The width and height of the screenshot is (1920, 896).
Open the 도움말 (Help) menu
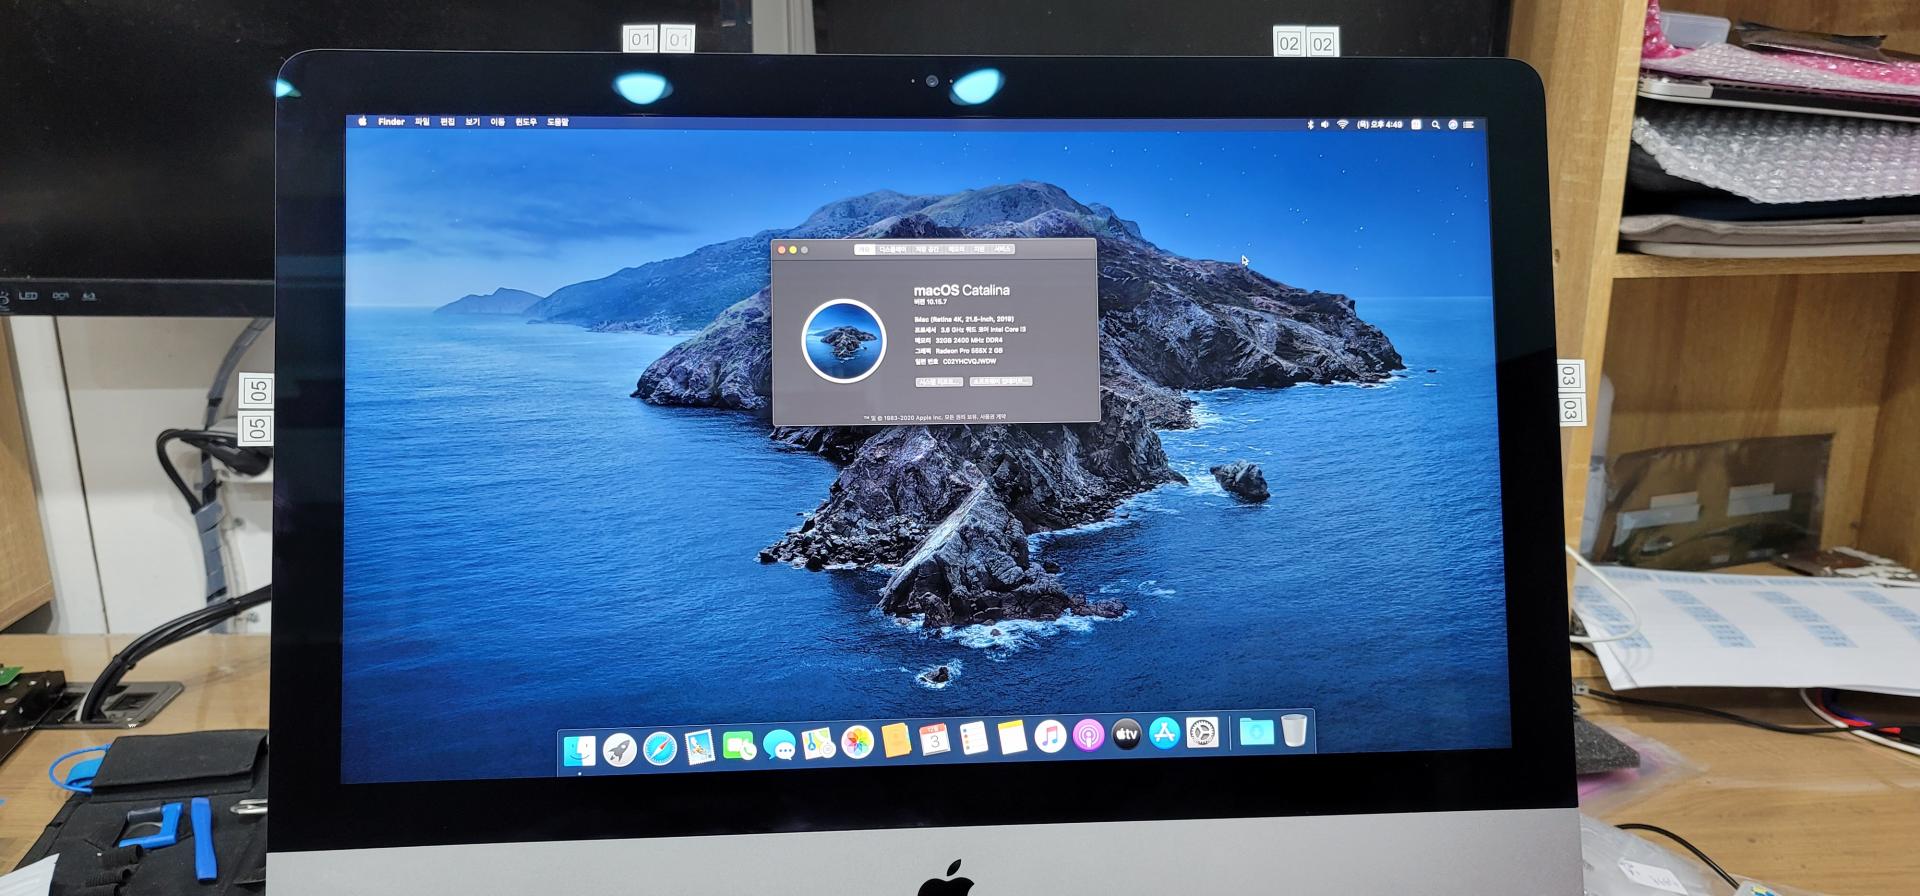(x=558, y=122)
